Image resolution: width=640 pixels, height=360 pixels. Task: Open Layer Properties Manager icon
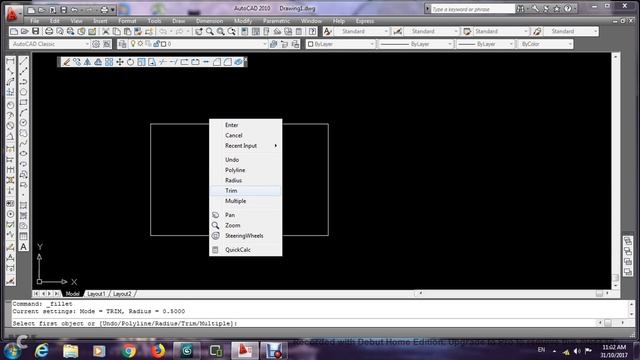pyautogui.click(x=122, y=44)
